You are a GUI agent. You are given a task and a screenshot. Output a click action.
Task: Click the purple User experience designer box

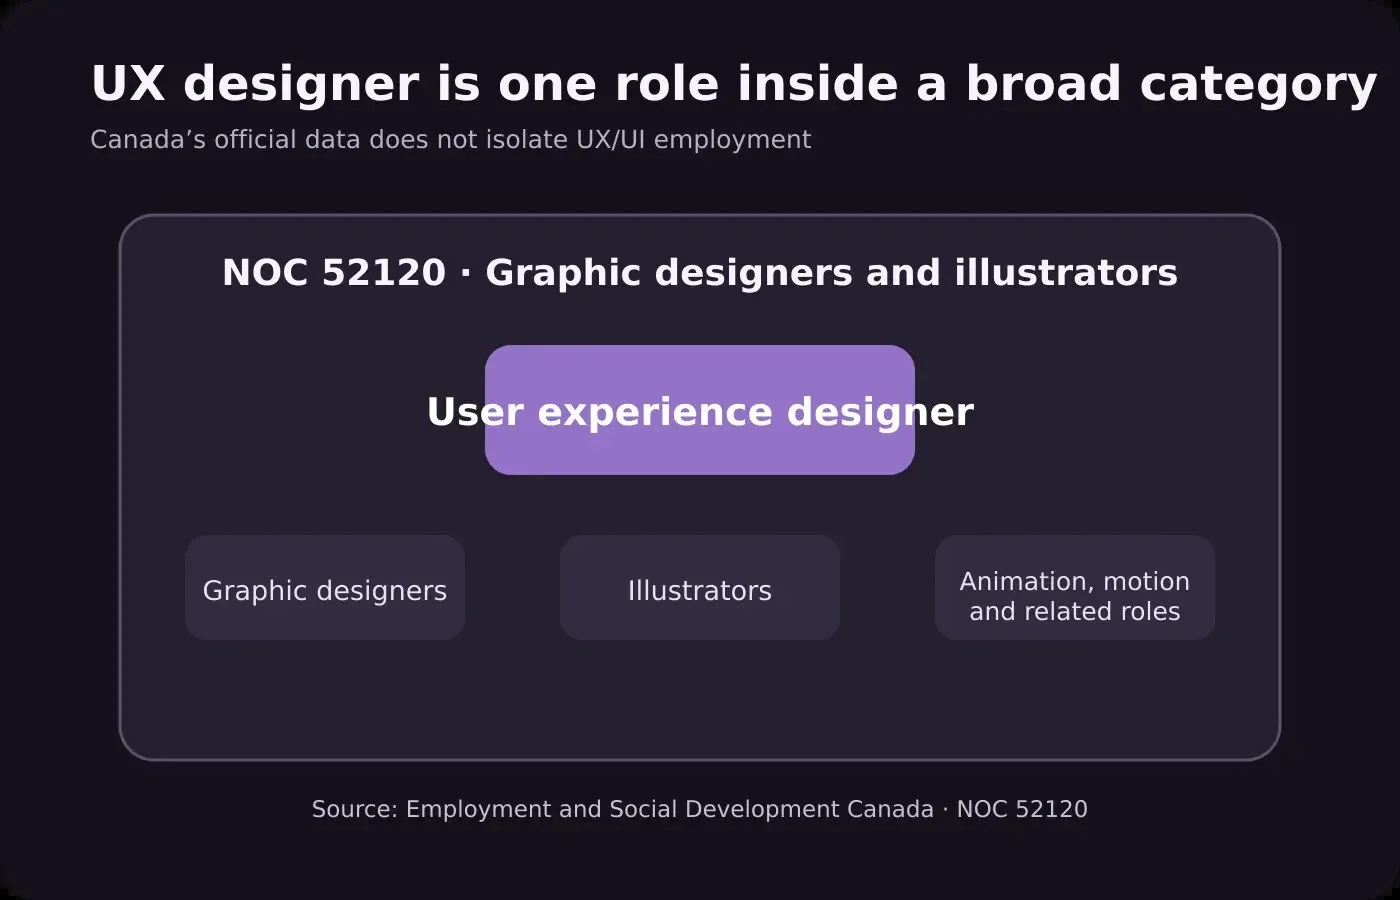pyautogui.click(x=700, y=410)
